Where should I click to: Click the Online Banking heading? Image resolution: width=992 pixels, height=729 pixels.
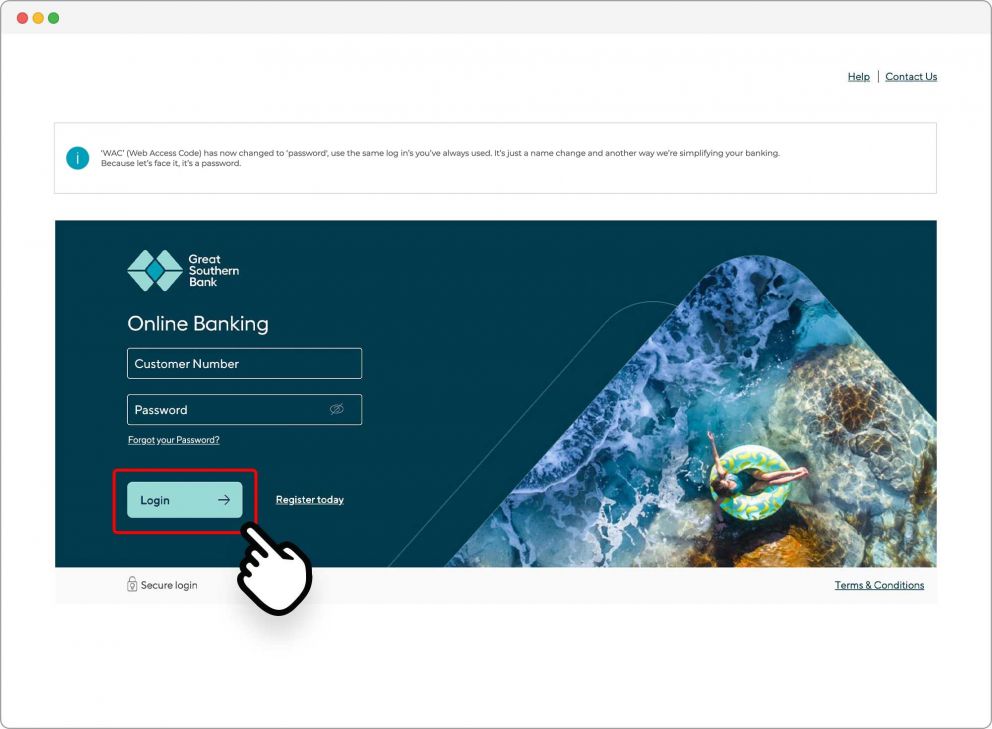(x=198, y=323)
